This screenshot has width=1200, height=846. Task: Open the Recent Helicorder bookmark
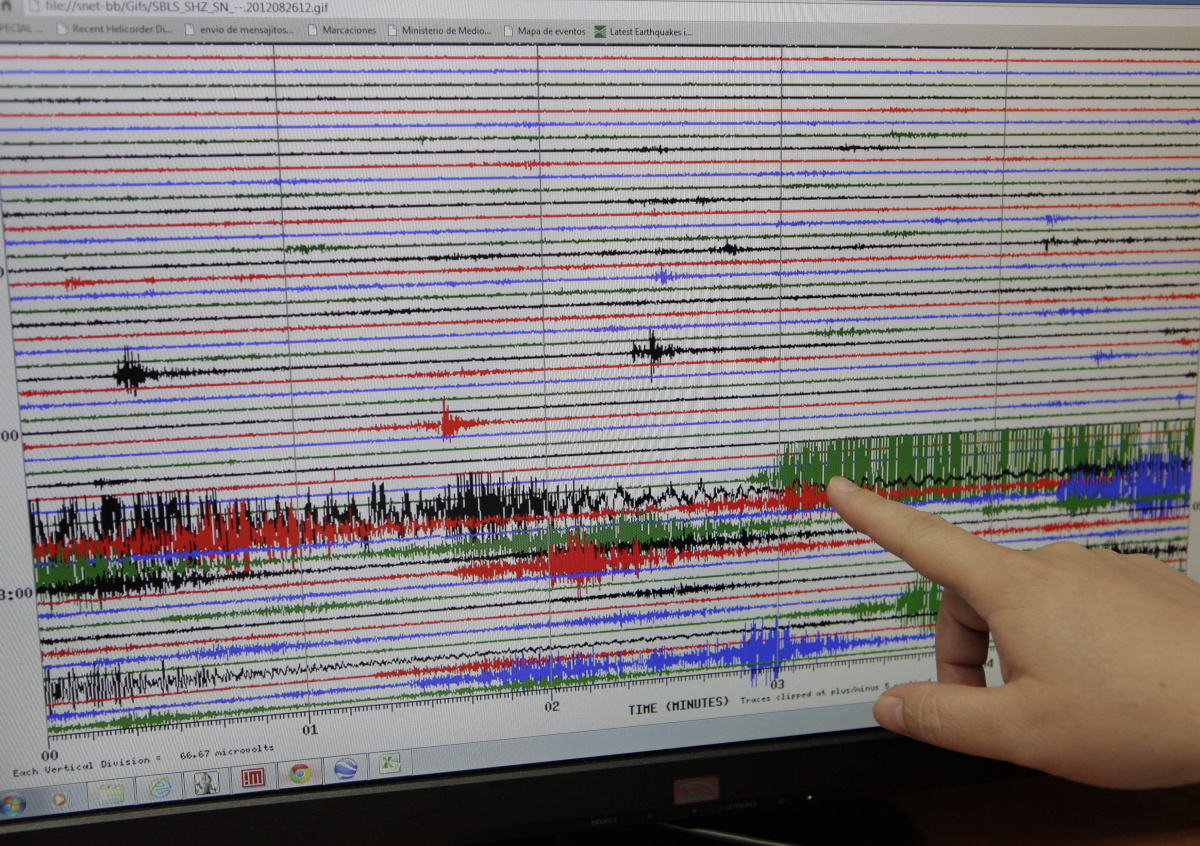click(x=114, y=30)
